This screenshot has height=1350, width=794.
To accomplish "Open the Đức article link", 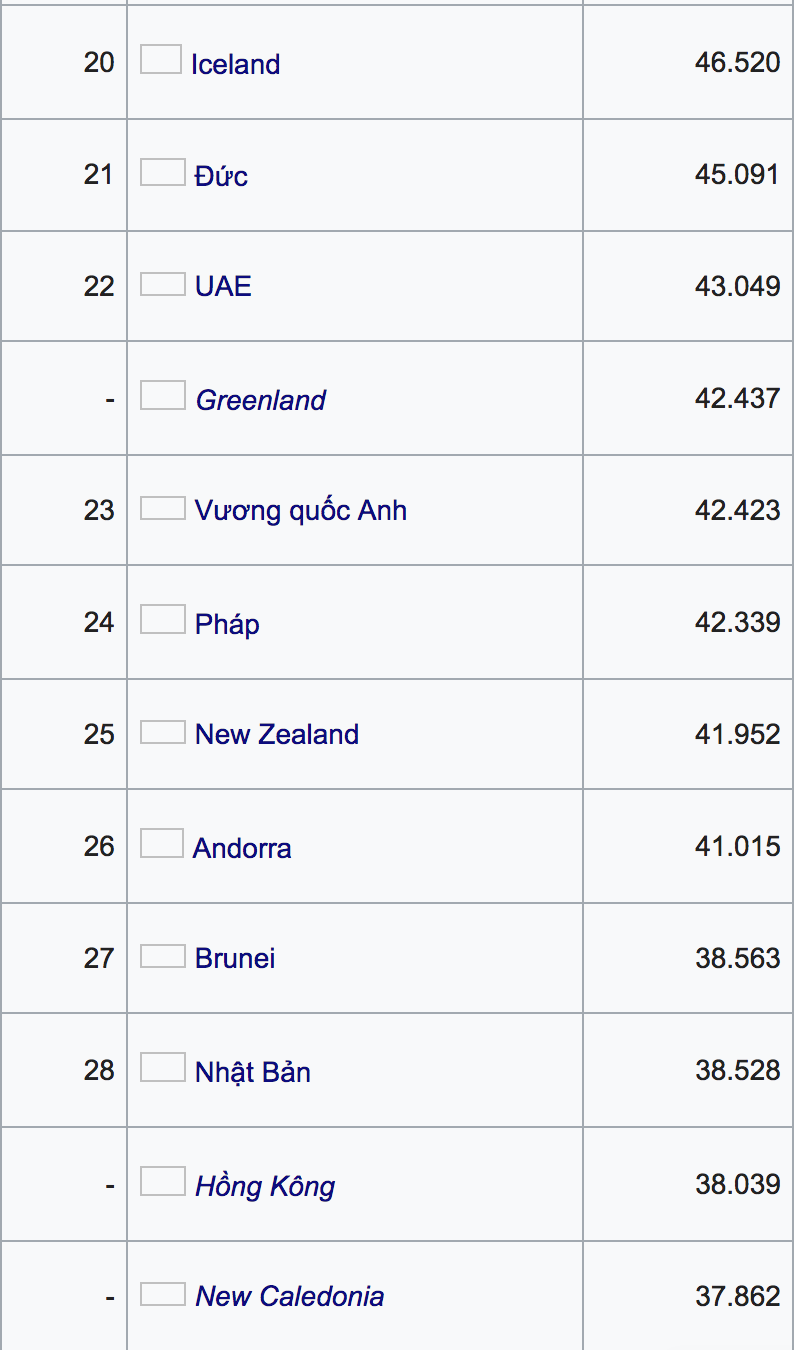I will tap(221, 176).
